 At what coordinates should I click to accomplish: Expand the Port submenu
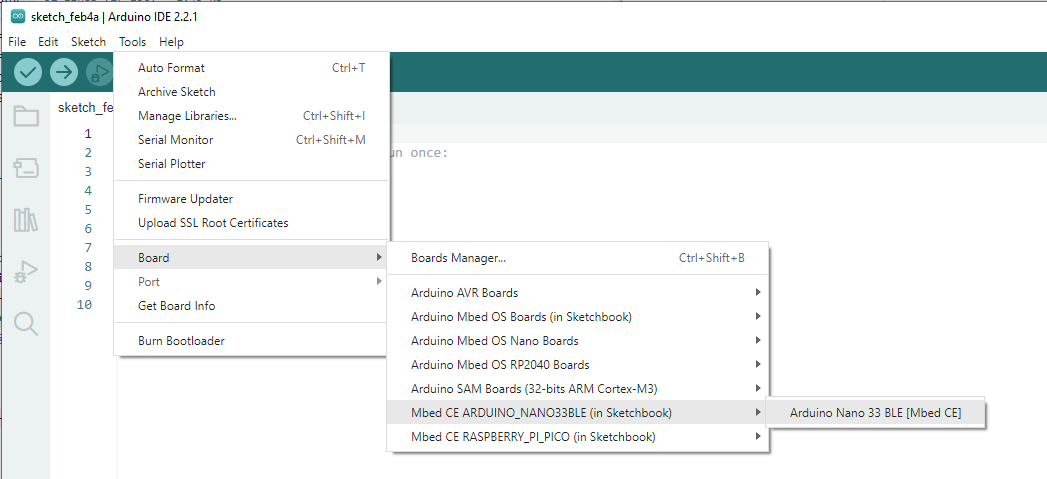[251, 282]
